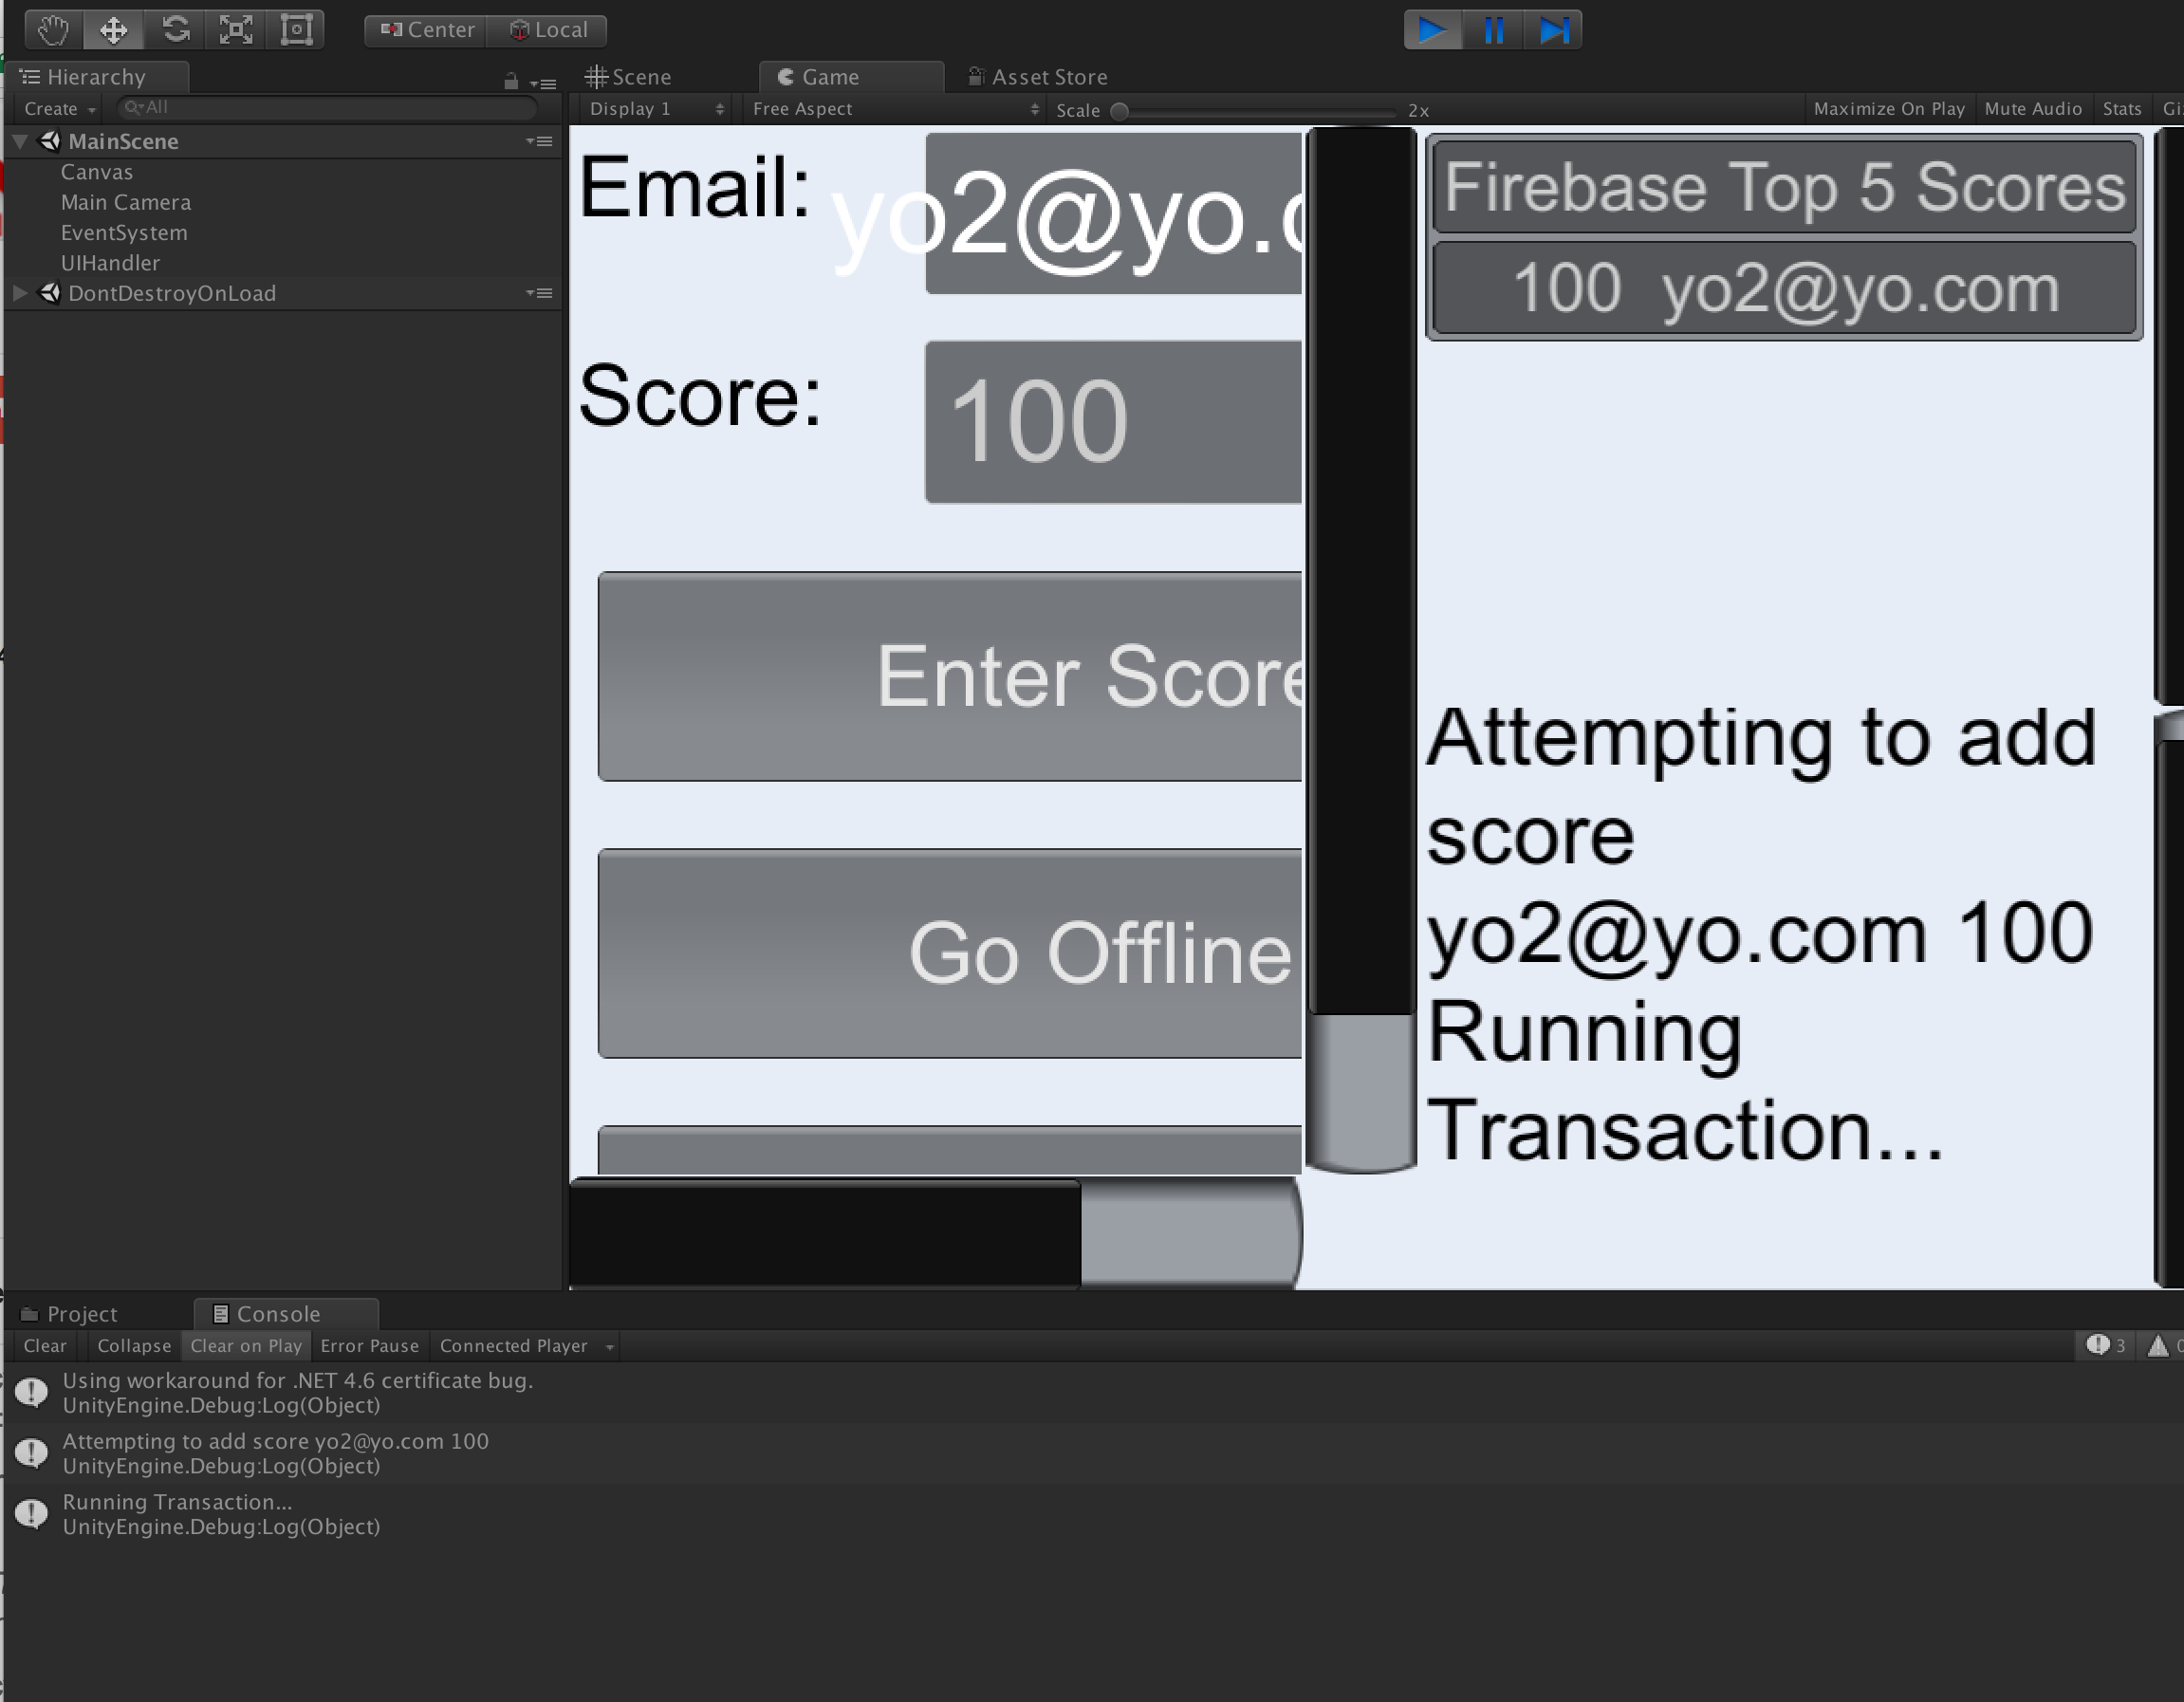
Task: Select the Rotate tool
Action: point(176,30)
